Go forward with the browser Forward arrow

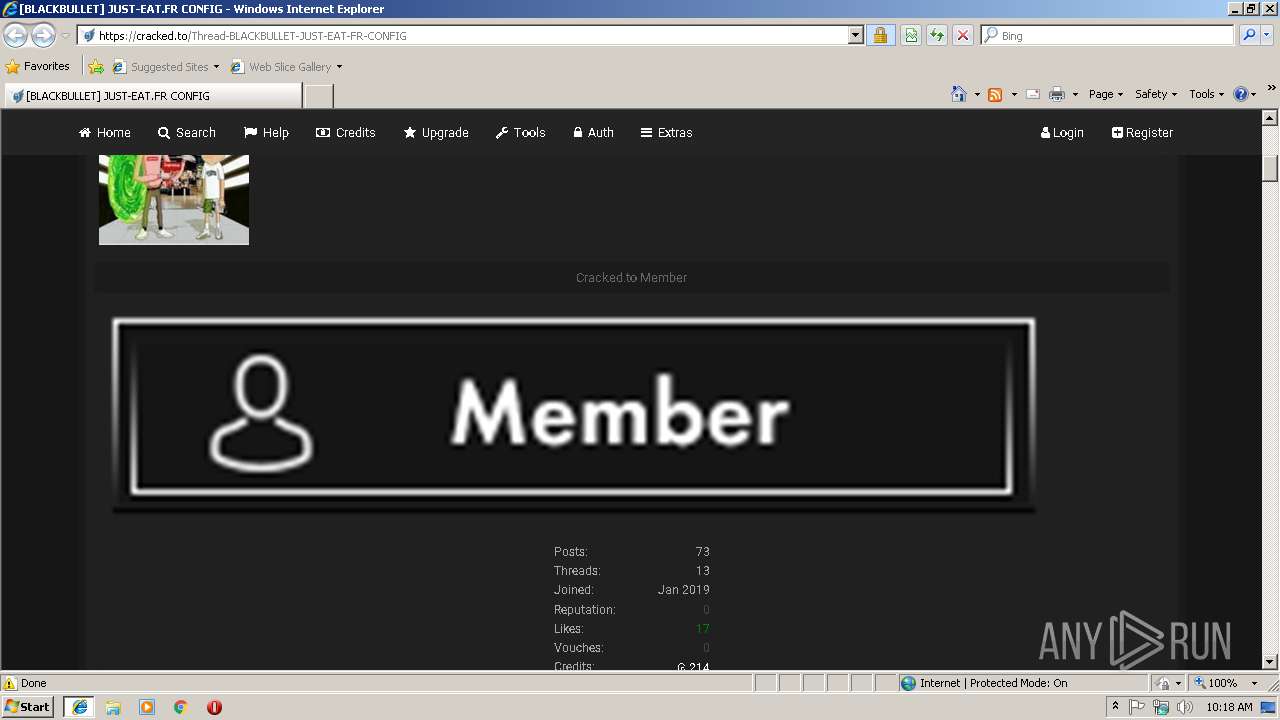(43, 35)
